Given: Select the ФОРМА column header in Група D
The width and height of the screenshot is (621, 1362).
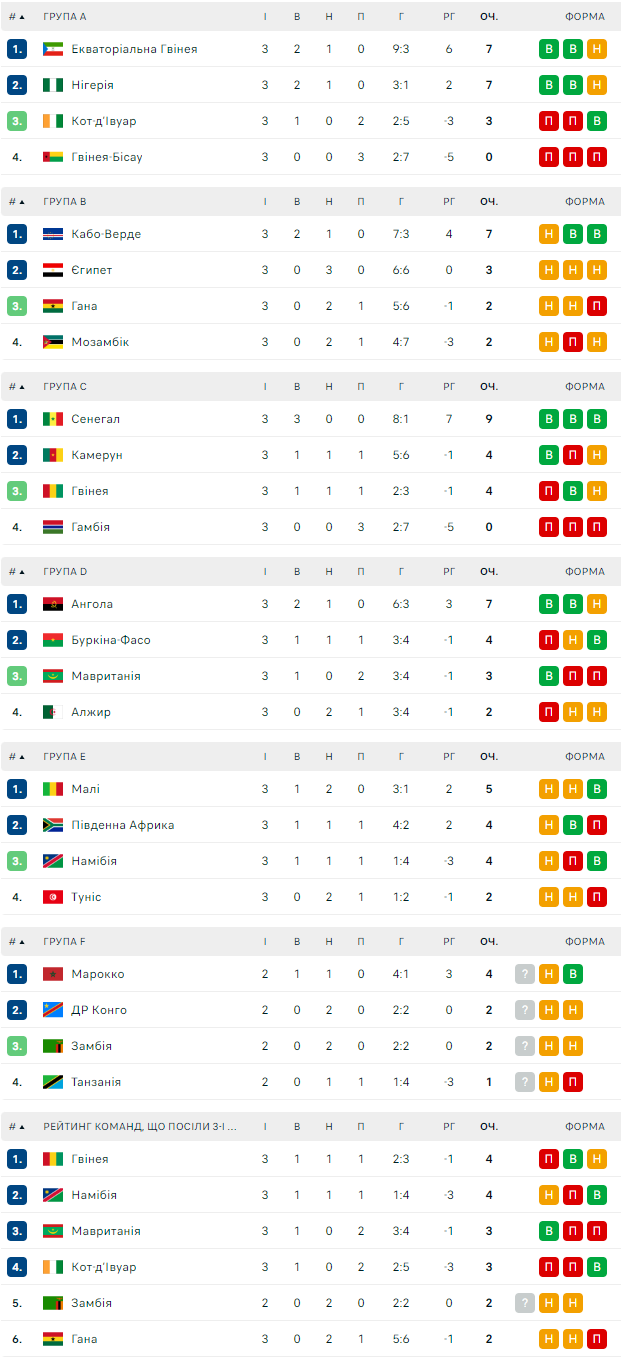Looking at the screenshot, I should 584,572.
